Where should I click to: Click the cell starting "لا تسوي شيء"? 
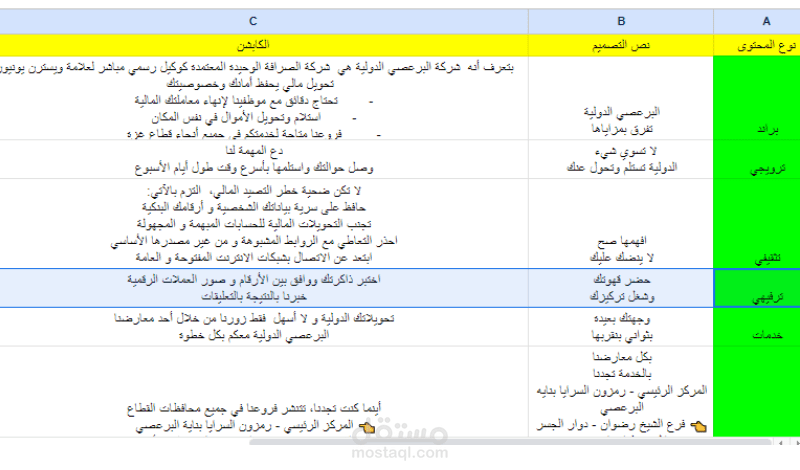tap(621, 159)
